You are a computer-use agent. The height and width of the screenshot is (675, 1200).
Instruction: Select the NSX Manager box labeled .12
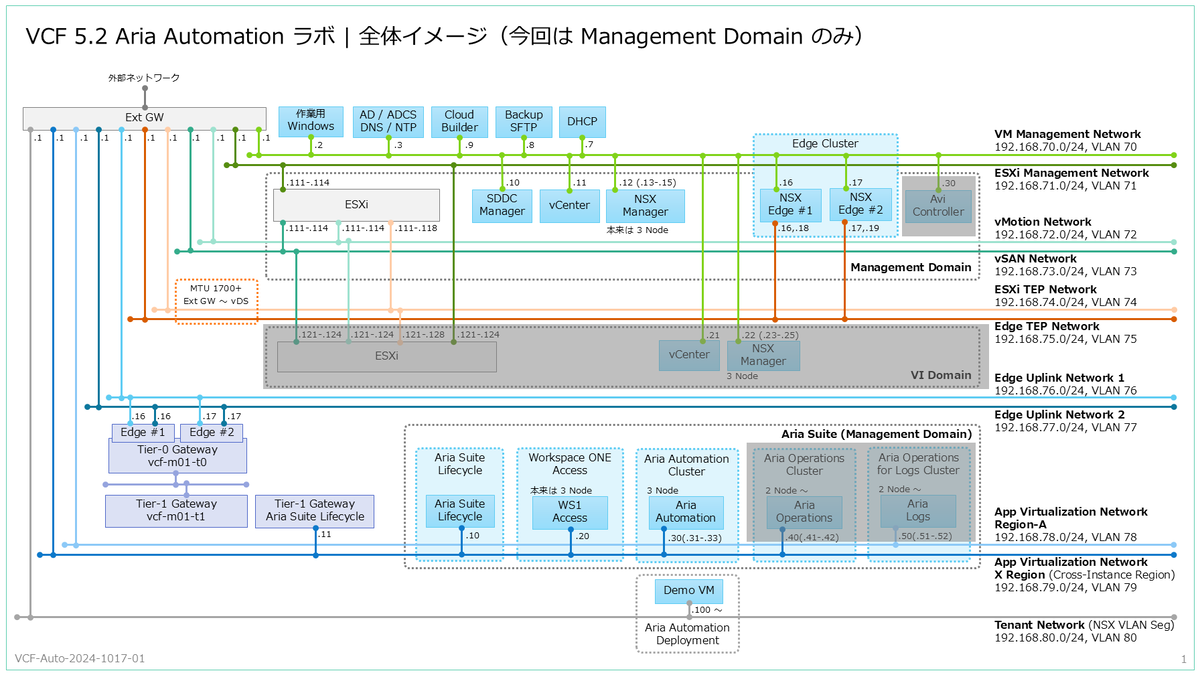[645, 205]
